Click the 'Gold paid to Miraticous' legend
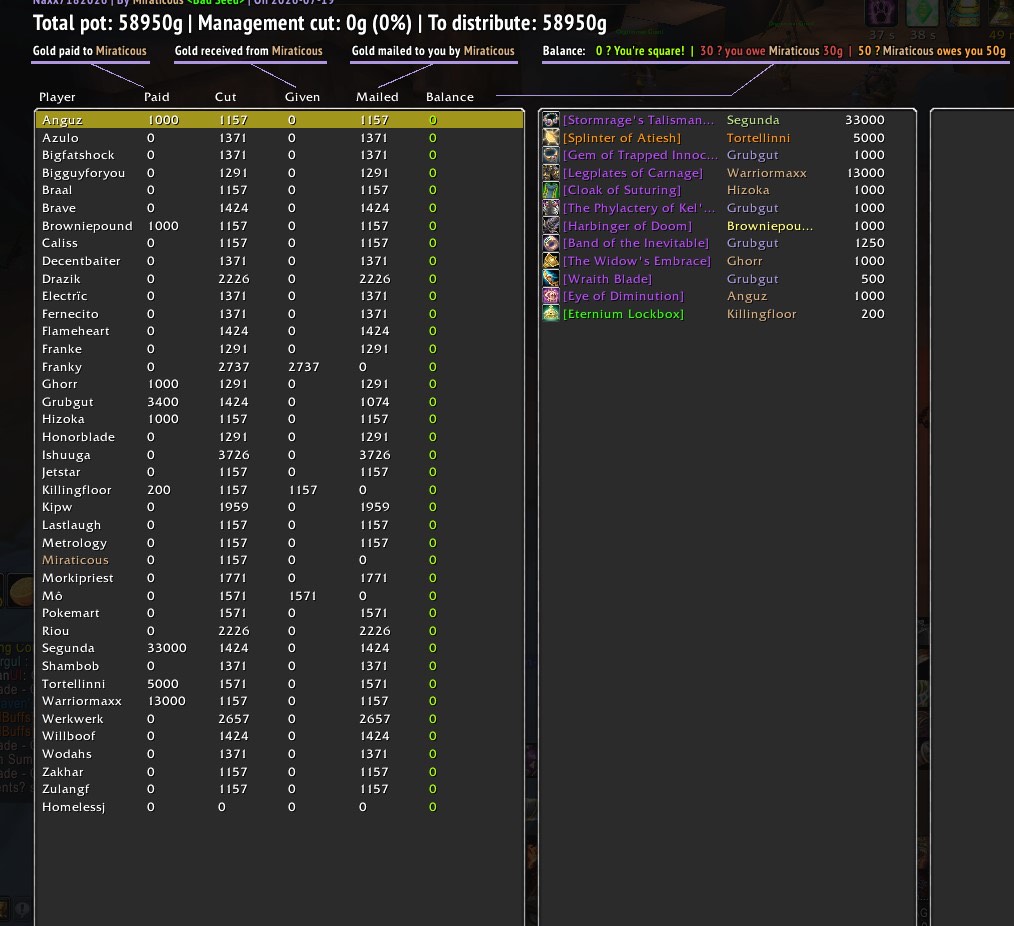1014x926 pixels. click(90, 51)
